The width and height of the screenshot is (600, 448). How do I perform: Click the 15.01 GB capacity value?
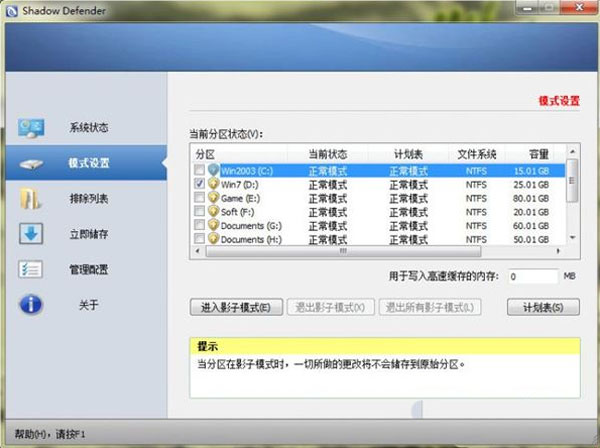point(531,171)
